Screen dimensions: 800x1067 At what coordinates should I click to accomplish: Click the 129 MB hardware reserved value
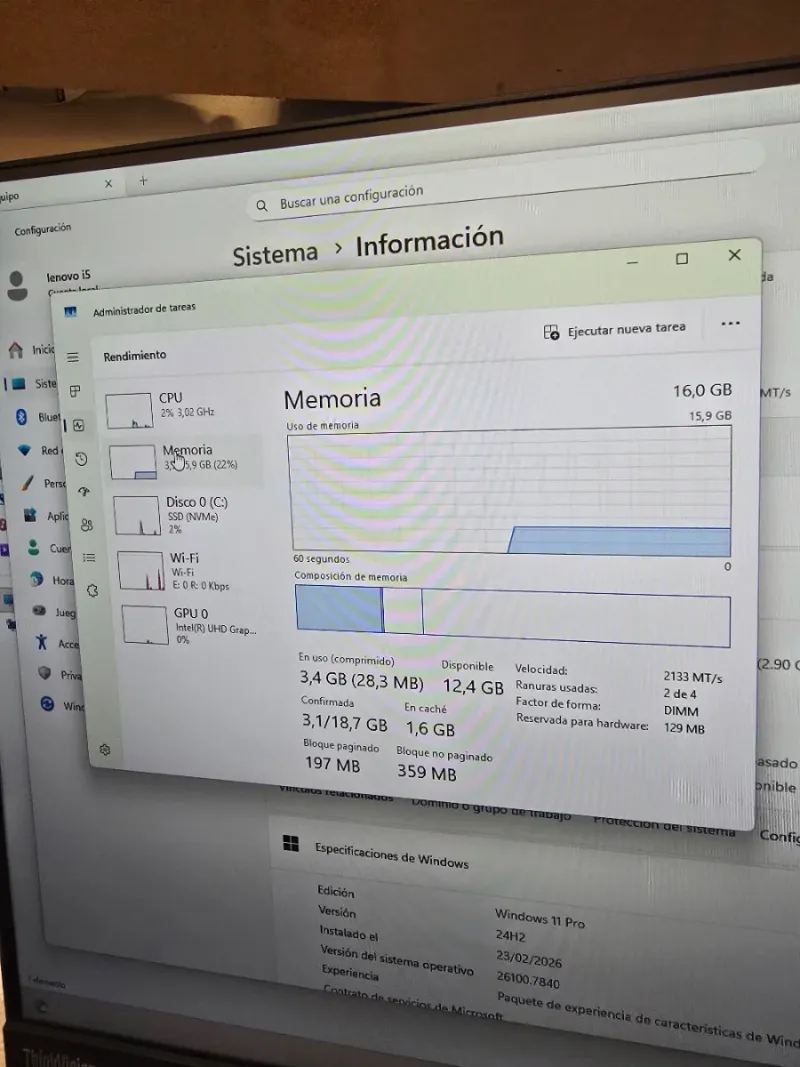[x=684, y=729]
